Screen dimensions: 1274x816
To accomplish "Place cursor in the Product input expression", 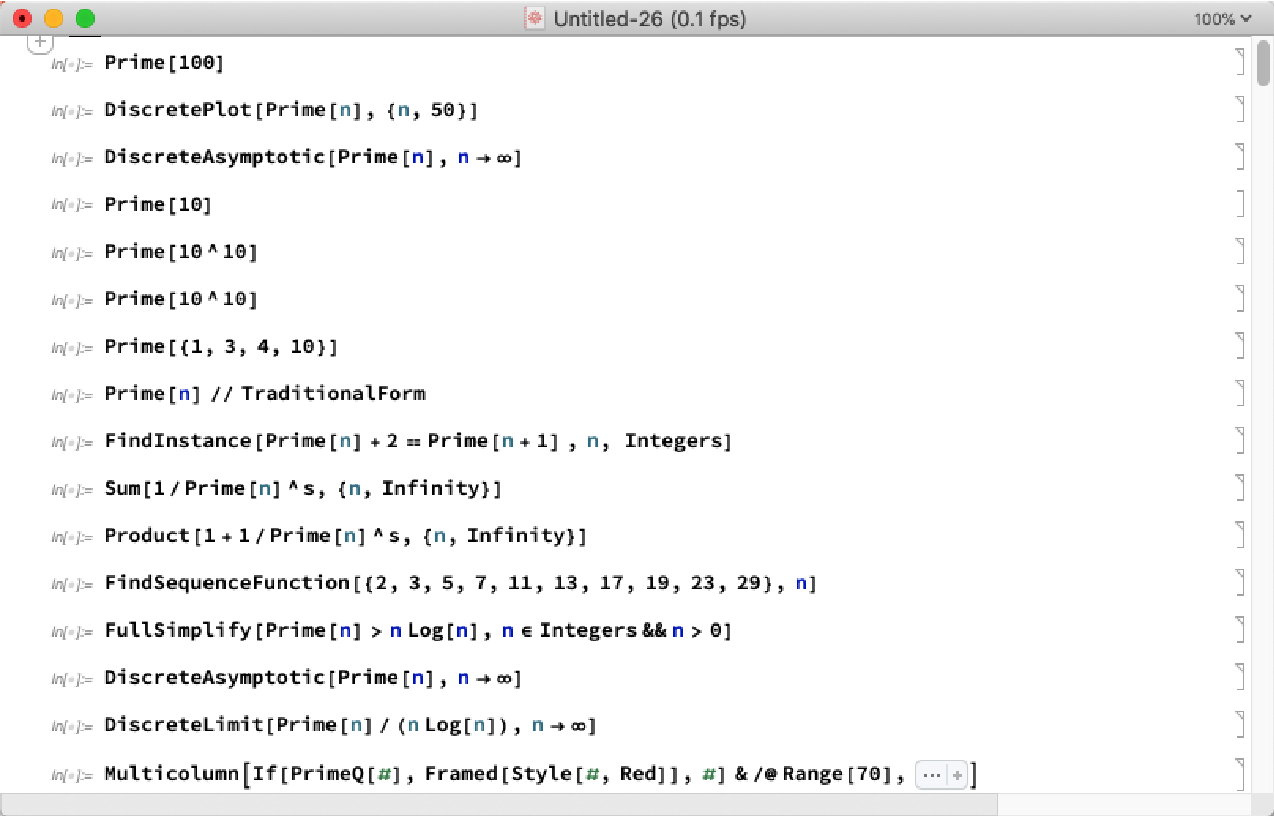I will pyautogui.click(x=344, y=536).
